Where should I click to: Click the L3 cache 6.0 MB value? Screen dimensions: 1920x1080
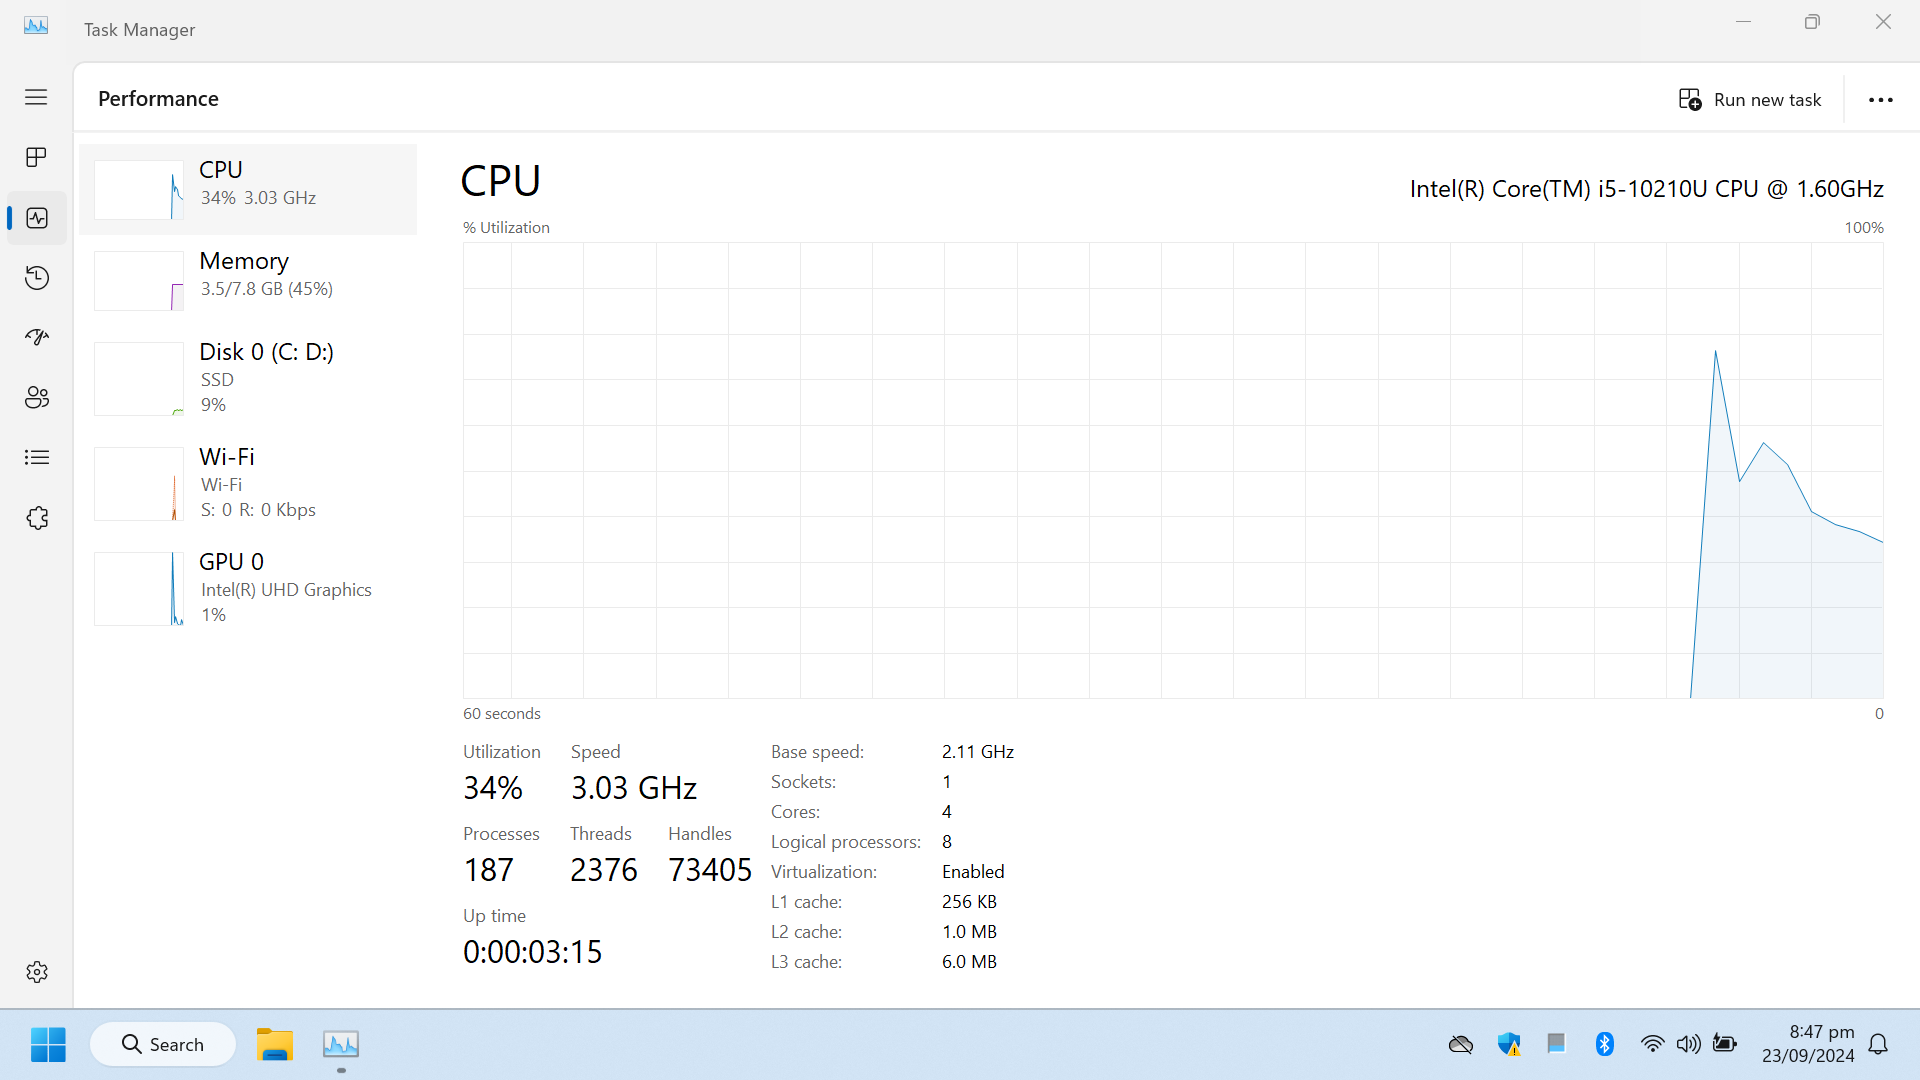[969, 962]
